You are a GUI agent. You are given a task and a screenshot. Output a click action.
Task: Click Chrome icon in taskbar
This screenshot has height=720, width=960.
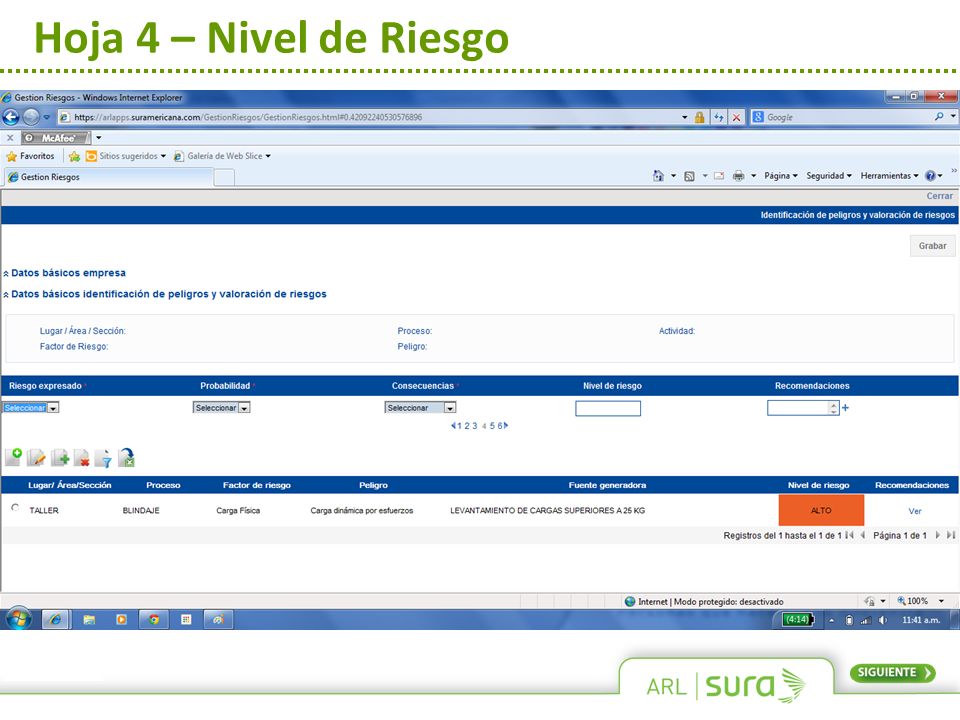click(154, 620)
